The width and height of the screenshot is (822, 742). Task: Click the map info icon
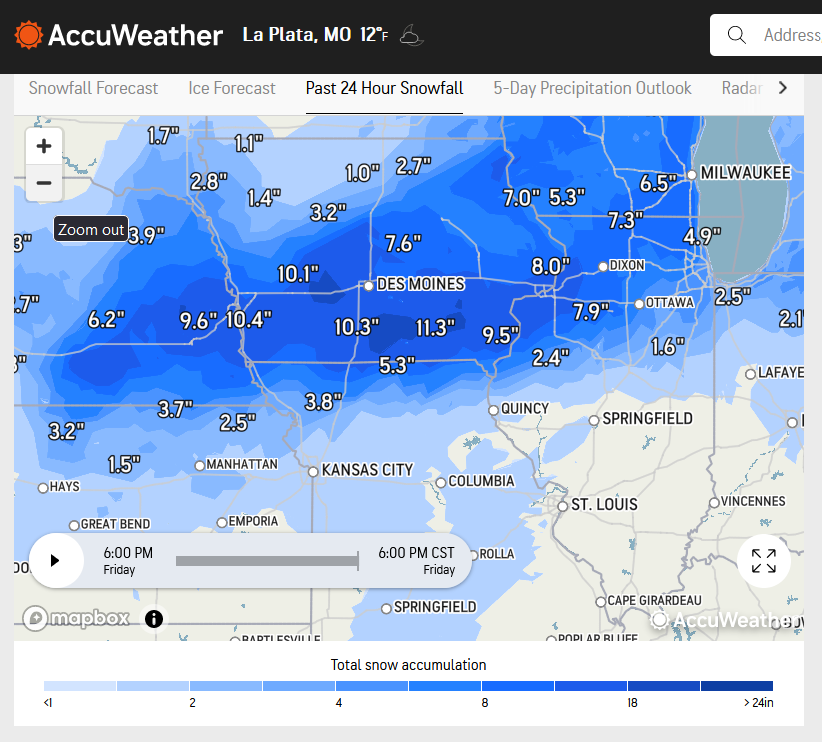click(x=154, y=619)
